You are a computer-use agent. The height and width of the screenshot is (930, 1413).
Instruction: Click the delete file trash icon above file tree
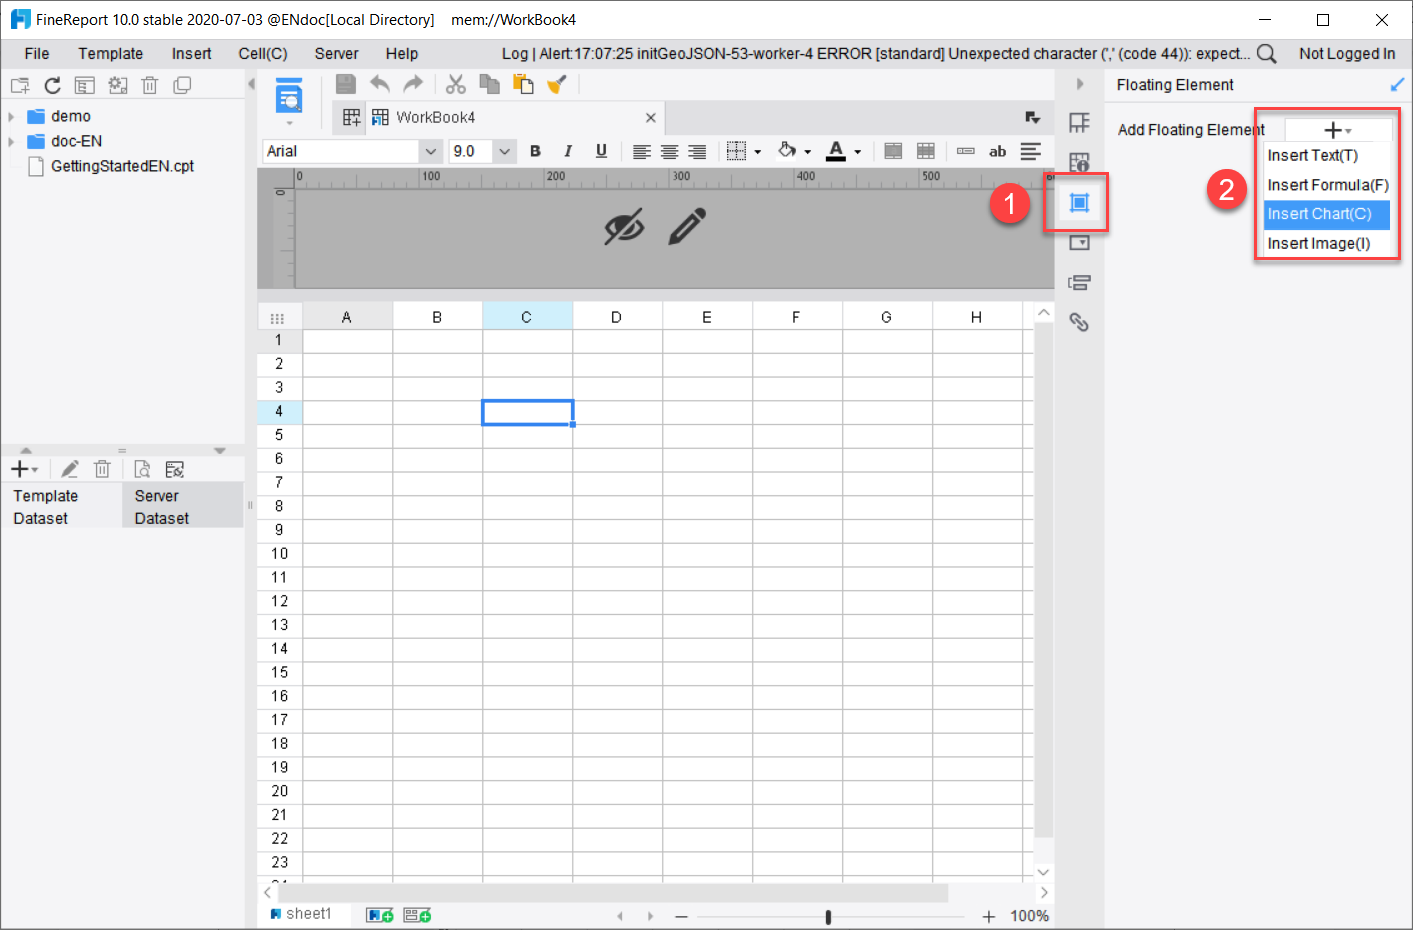(x=150, y=86)
